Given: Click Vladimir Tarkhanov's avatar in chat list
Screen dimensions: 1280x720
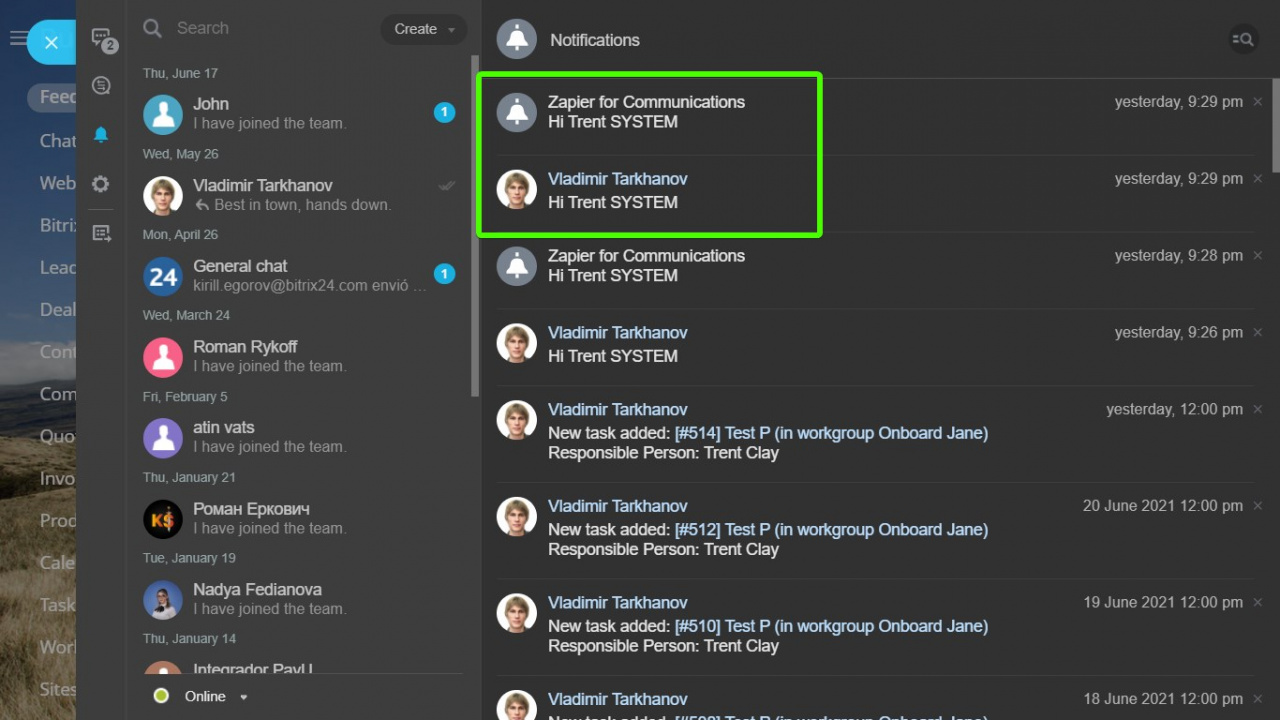Looking at the screenshot, I should (163, 195).
